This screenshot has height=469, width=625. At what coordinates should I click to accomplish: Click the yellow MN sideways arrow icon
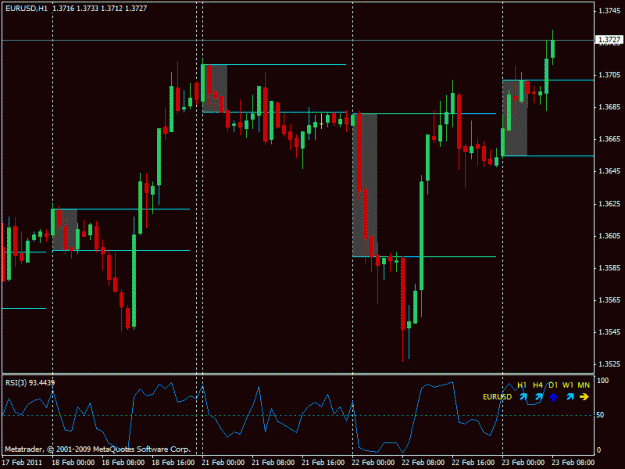pyautogui.click(x=584, y=397)
